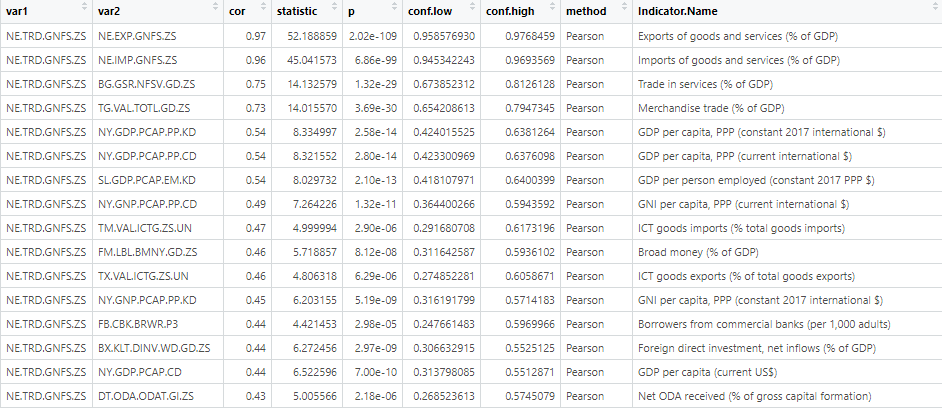Select the NE.IMP.GNFS.ZS cell in var2

click(x=138, y=60)
